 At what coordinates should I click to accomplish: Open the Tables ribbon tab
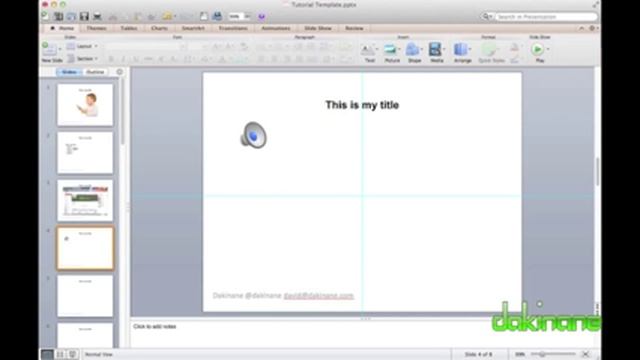coord(129,28)
